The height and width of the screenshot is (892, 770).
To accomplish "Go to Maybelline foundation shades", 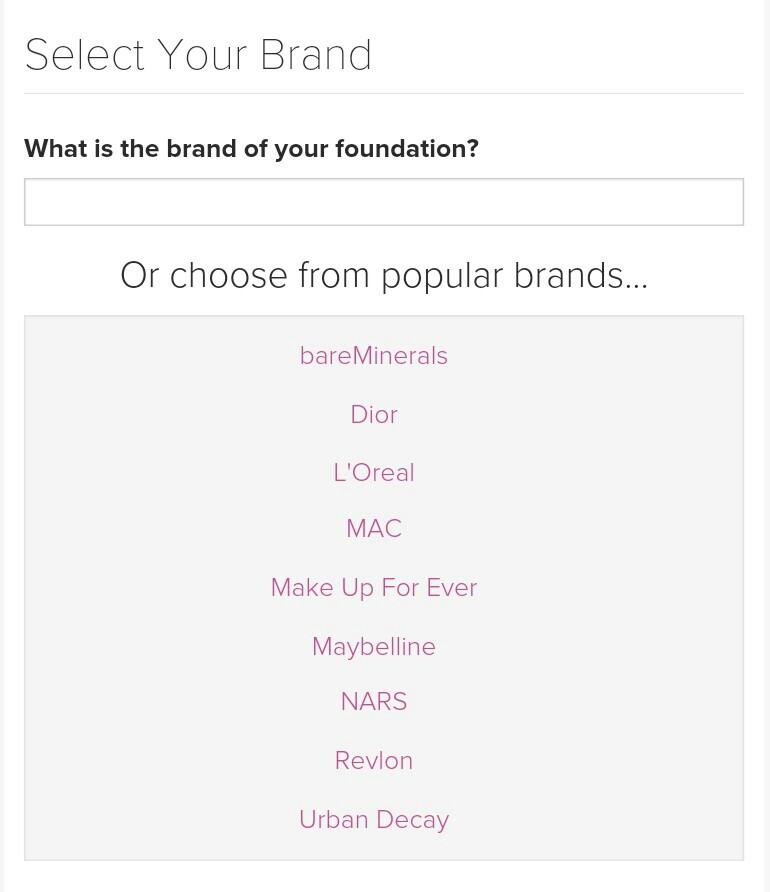I will pyautogui.click(x=374, y=647).
